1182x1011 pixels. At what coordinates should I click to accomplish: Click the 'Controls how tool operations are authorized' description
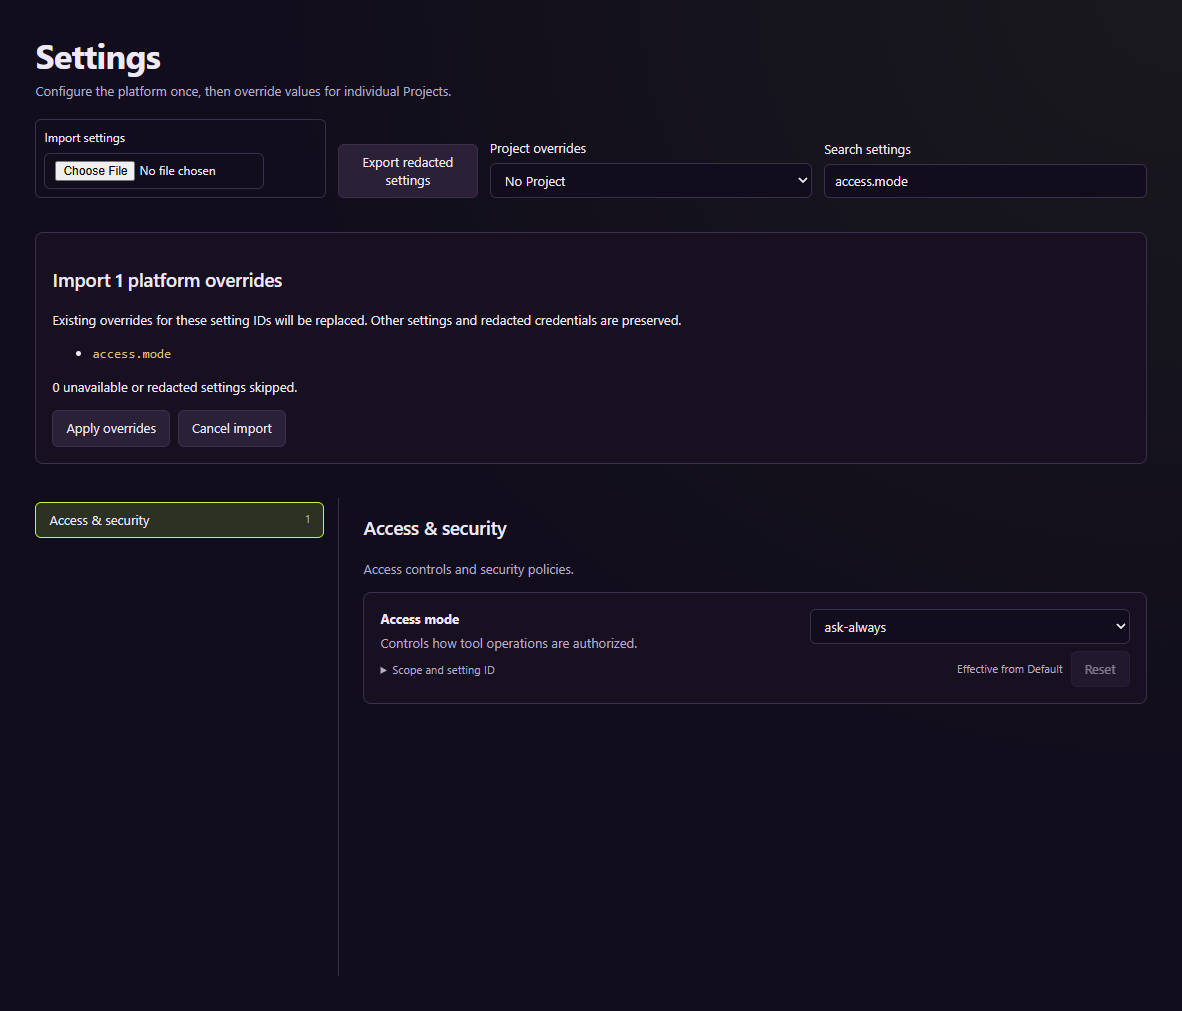(x=509, y=644)
